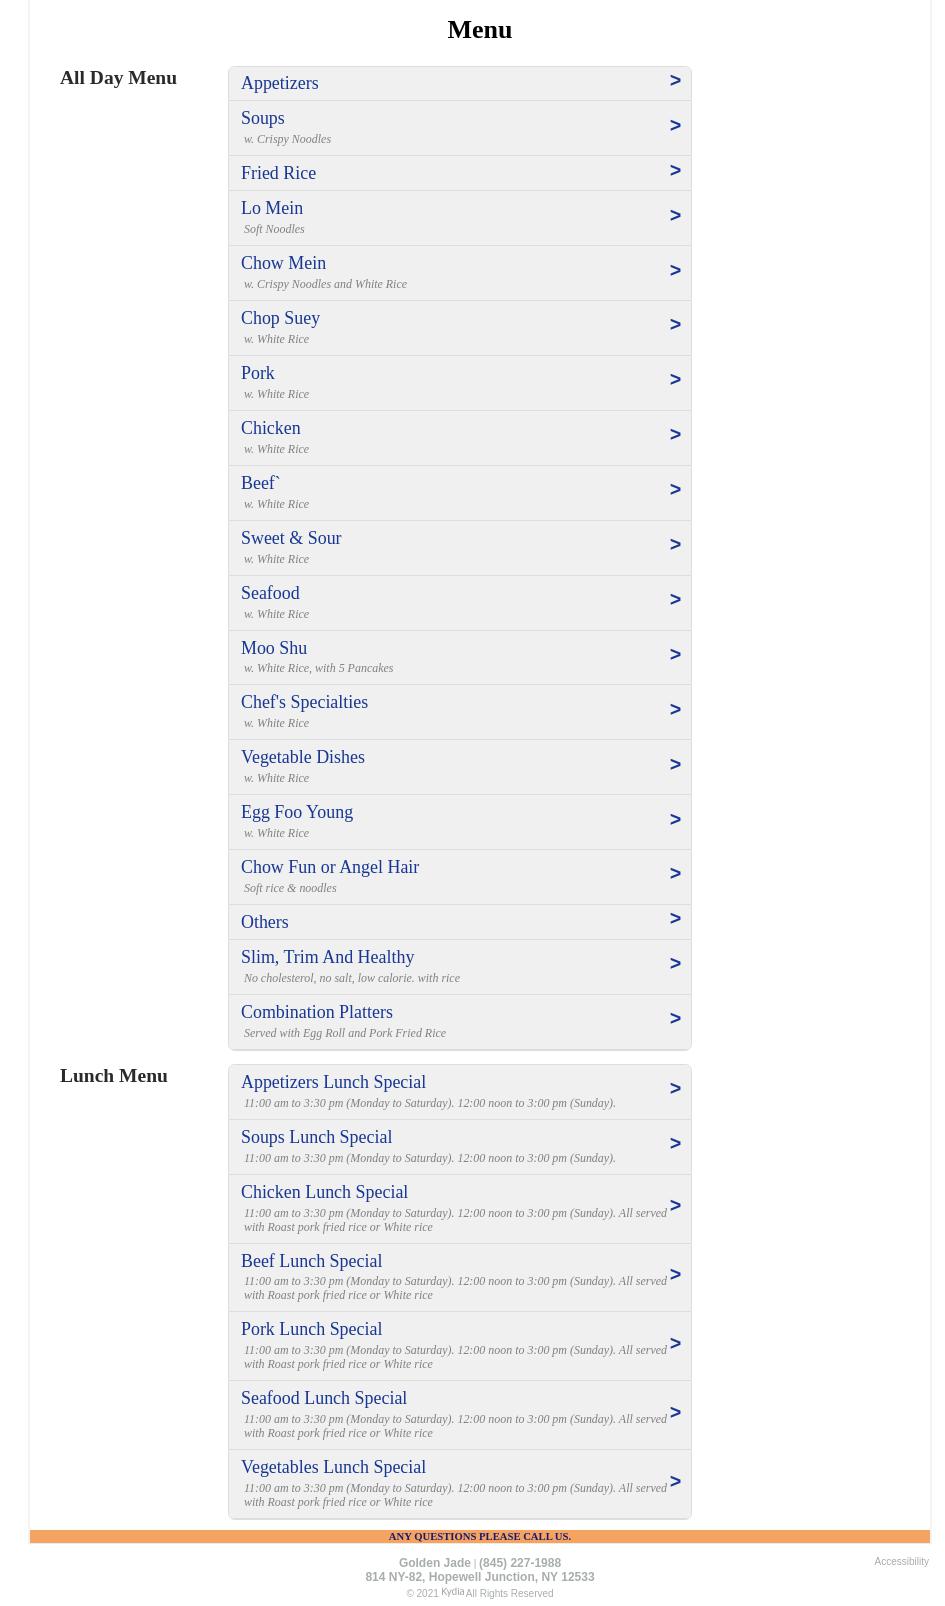The height and width of the screenshot is (1606, 945).
Task: Click the arrow beside Soups
Action: (x=675, y=126)
